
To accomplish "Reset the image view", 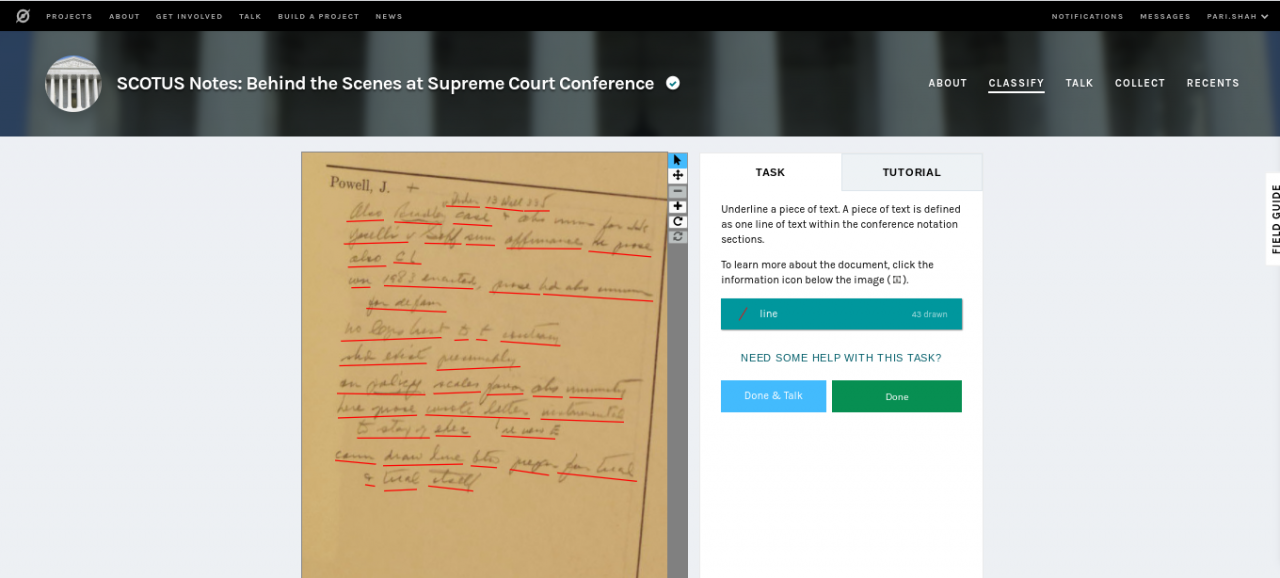I will (x=678, y=236).
